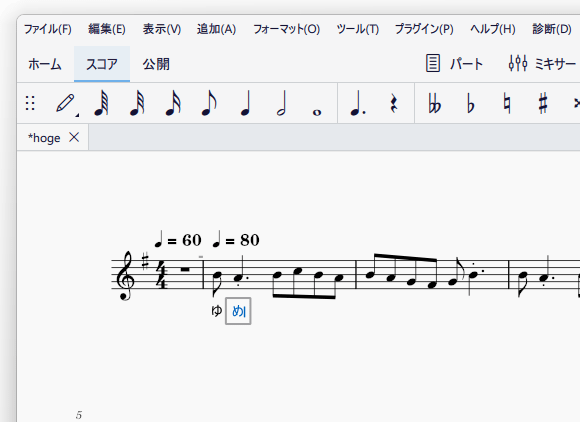The image size is (580, 422).
Task: Select the 16th note duration
Action: 173,104
